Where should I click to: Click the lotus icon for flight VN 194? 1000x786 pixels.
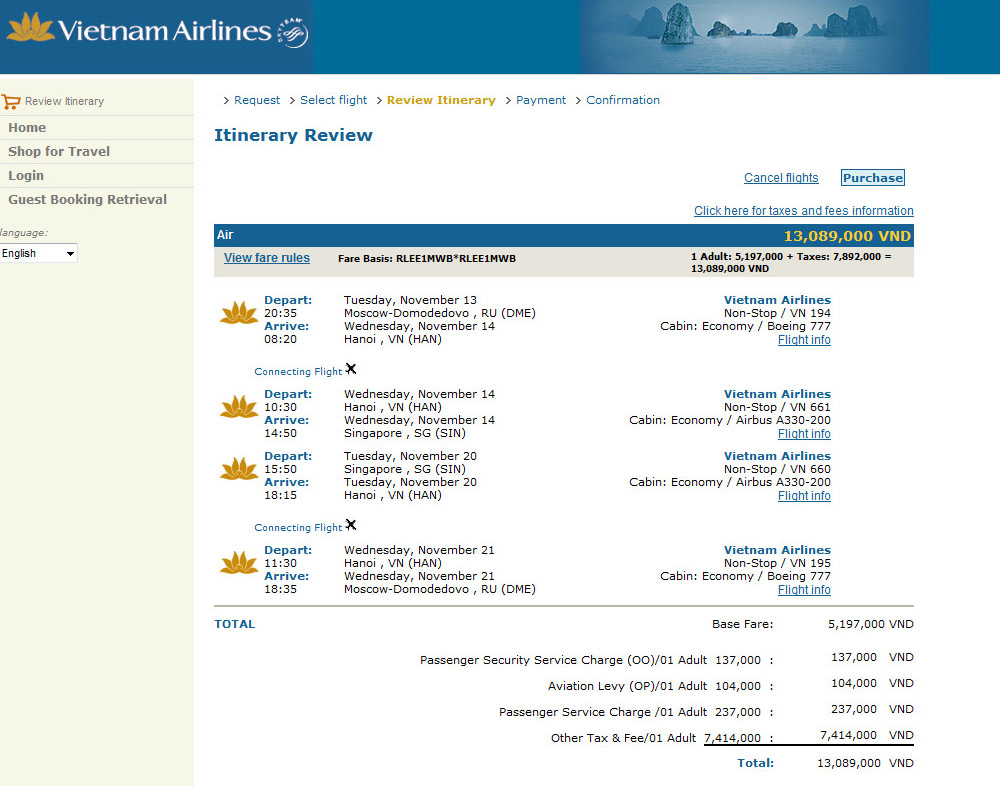pyautogui.click(x=239, y=313)
